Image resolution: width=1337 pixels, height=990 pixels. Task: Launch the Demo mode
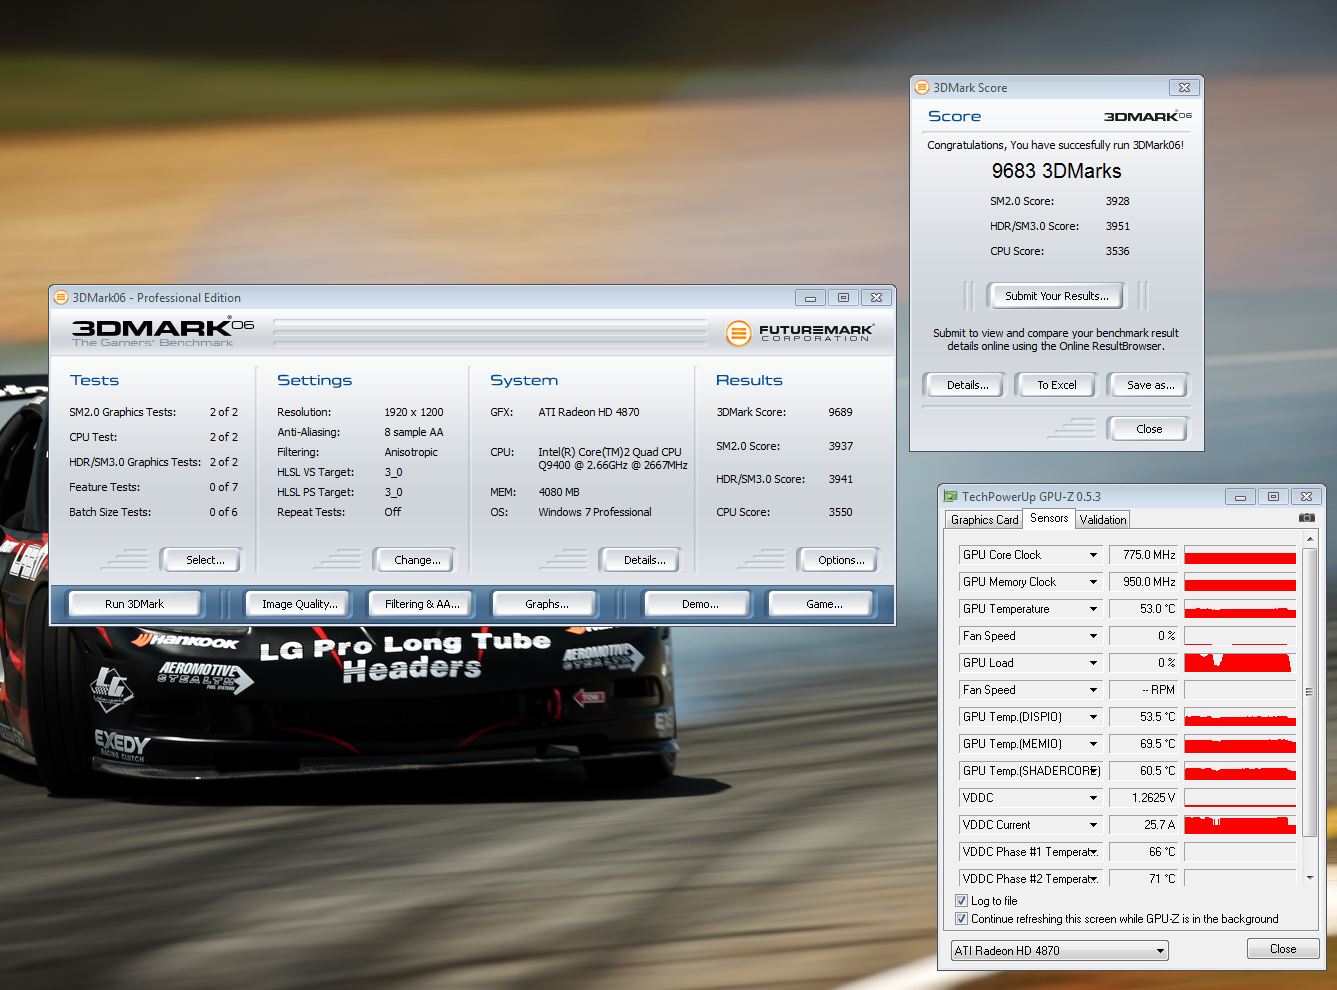[700, 604]
